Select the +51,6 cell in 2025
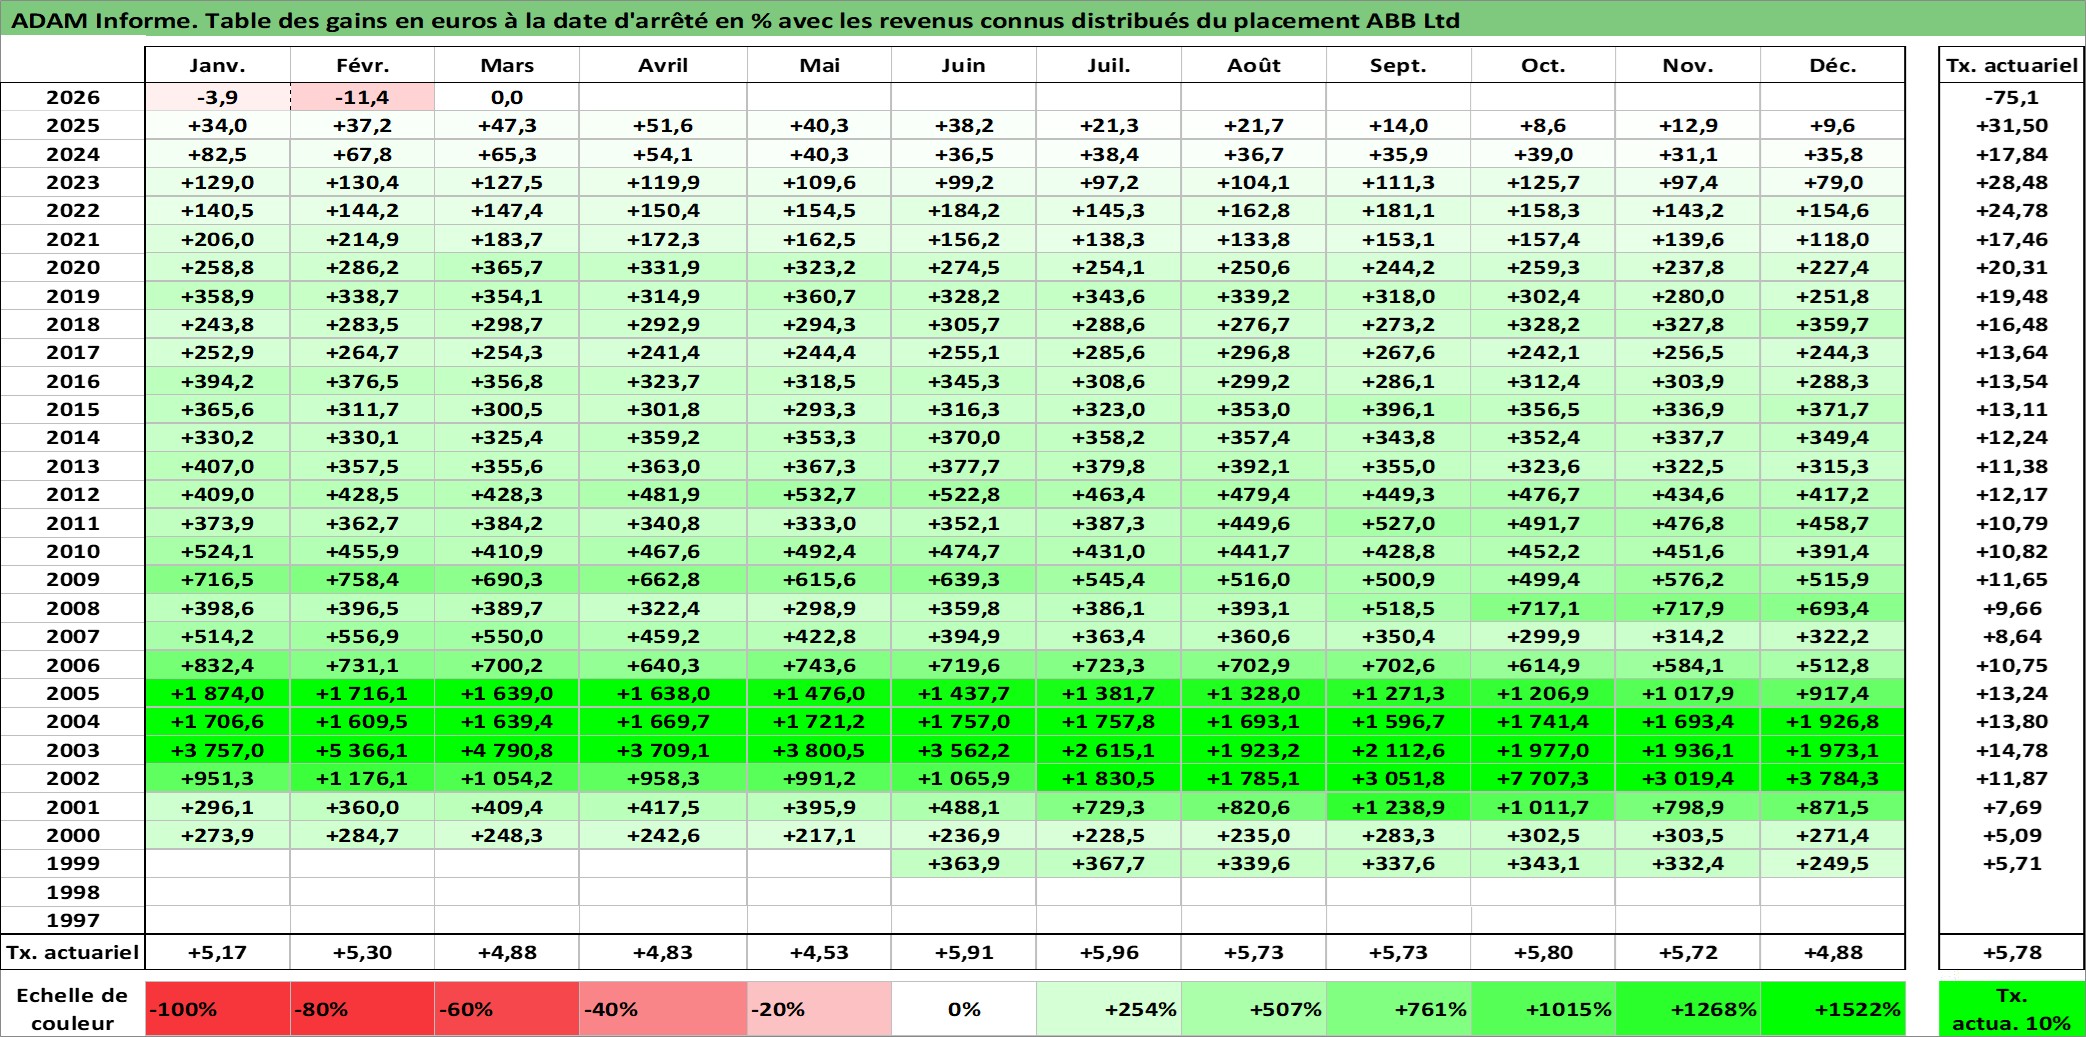 pos(663,125)
